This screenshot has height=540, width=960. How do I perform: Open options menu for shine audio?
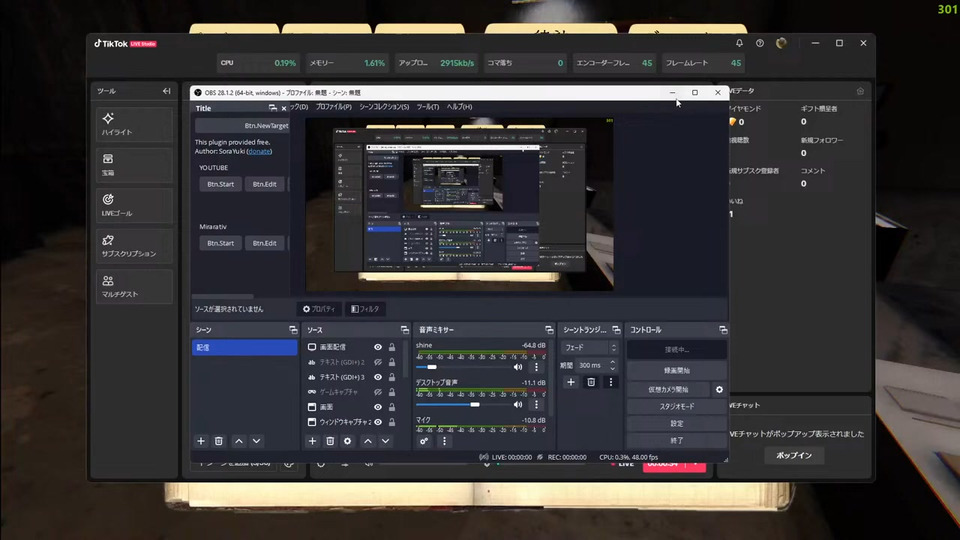tap(536, 367)
